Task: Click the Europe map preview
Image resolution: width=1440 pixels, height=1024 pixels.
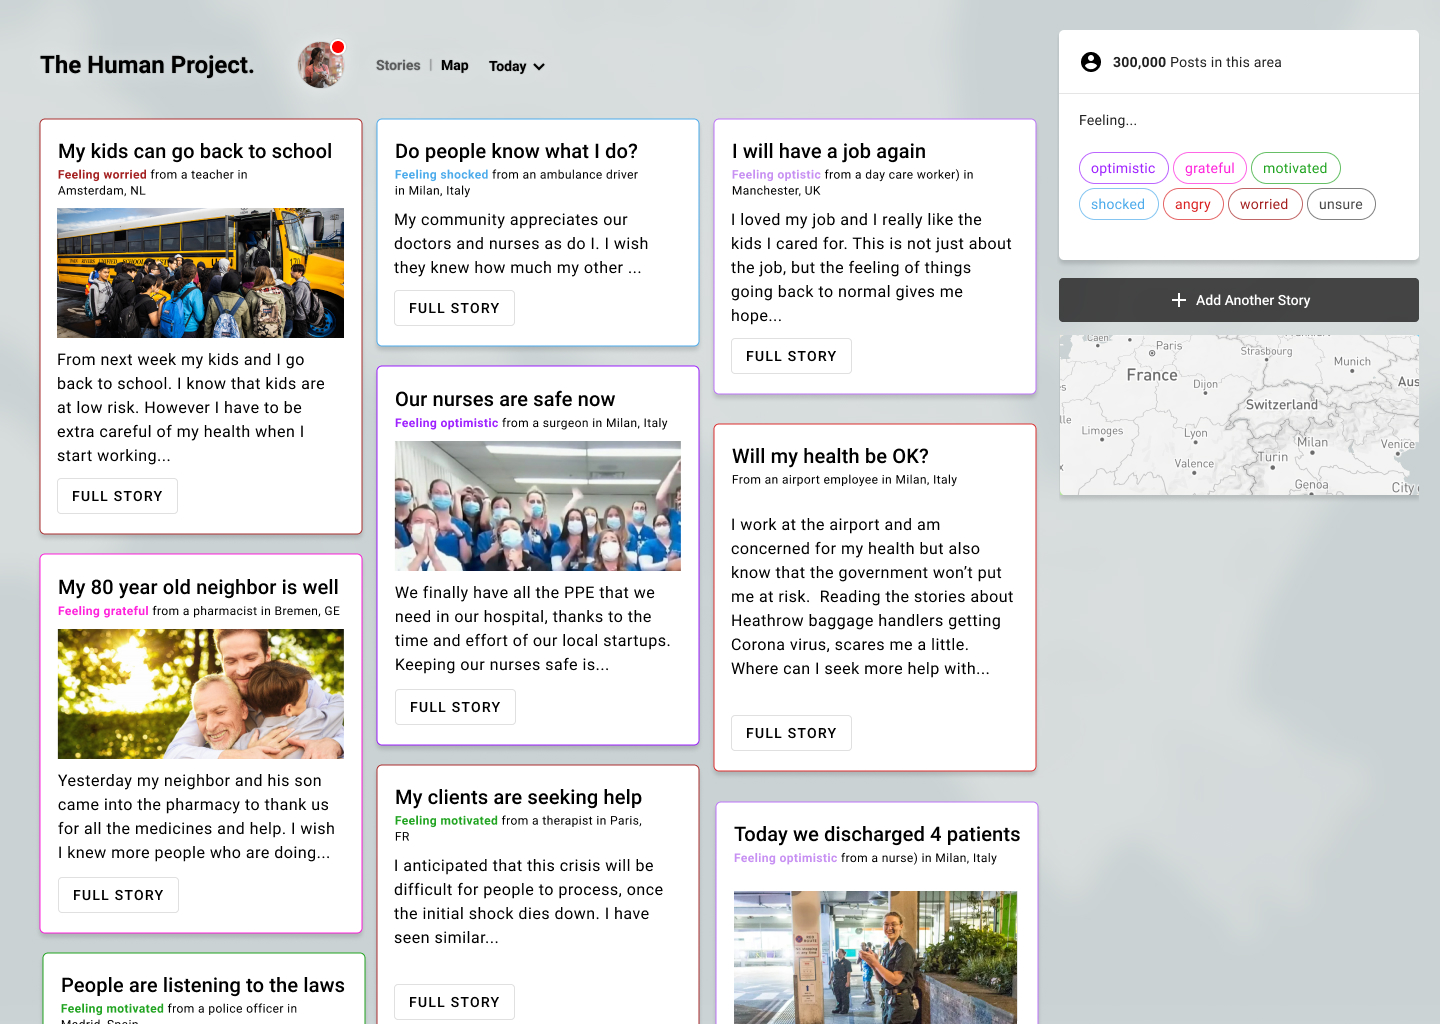Action: 1239,415
